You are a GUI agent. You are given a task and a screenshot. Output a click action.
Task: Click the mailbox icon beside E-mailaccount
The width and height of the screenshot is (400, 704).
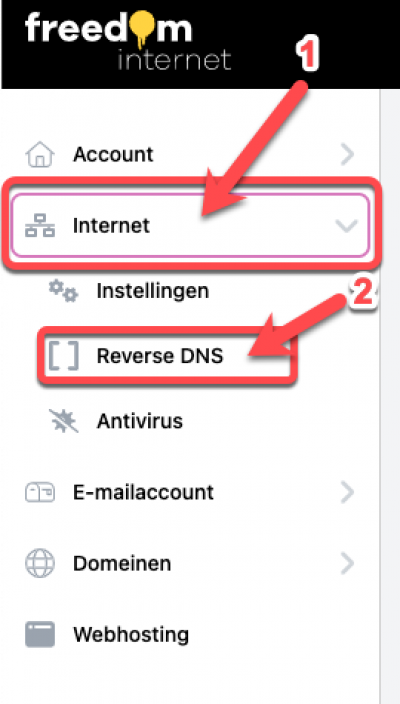pyautogui.click(x=40, y=493)
